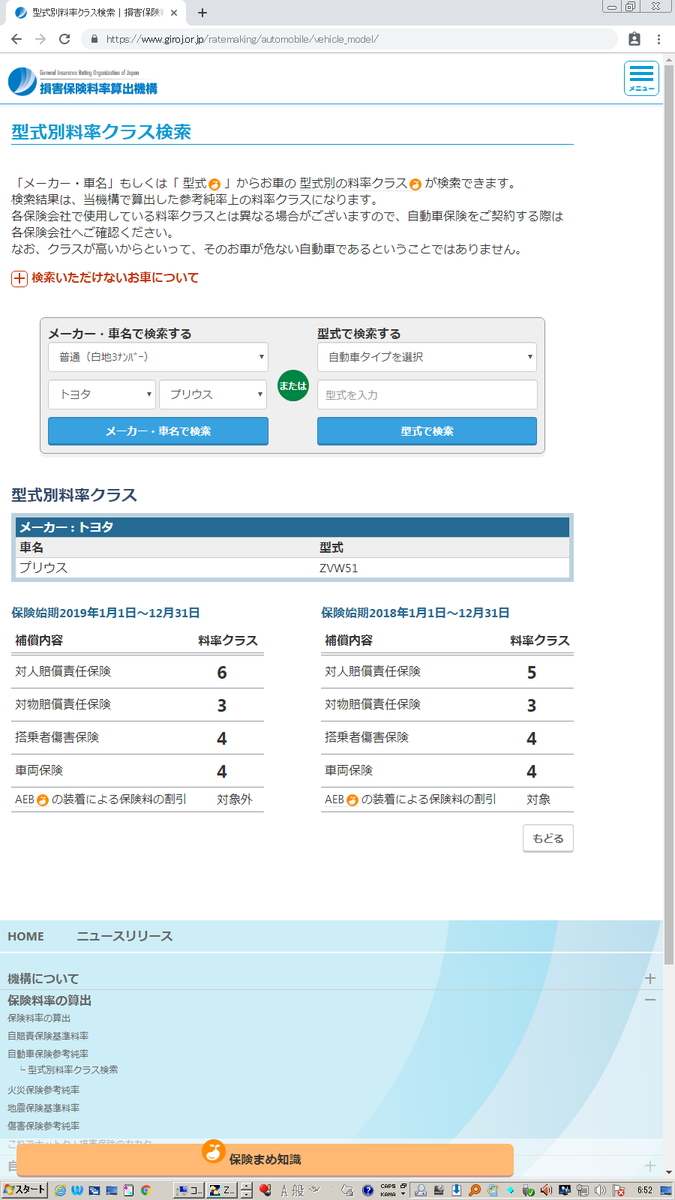Open a new browser tab
Viewport: 675px width, 1200px height.
click(x=202, y=13)
